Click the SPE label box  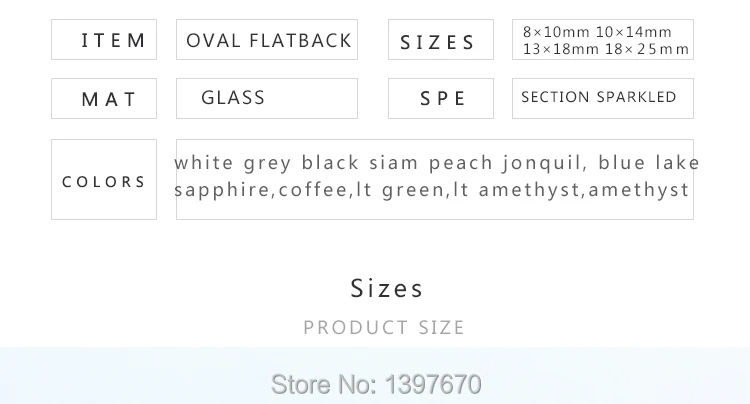(441, 98)
